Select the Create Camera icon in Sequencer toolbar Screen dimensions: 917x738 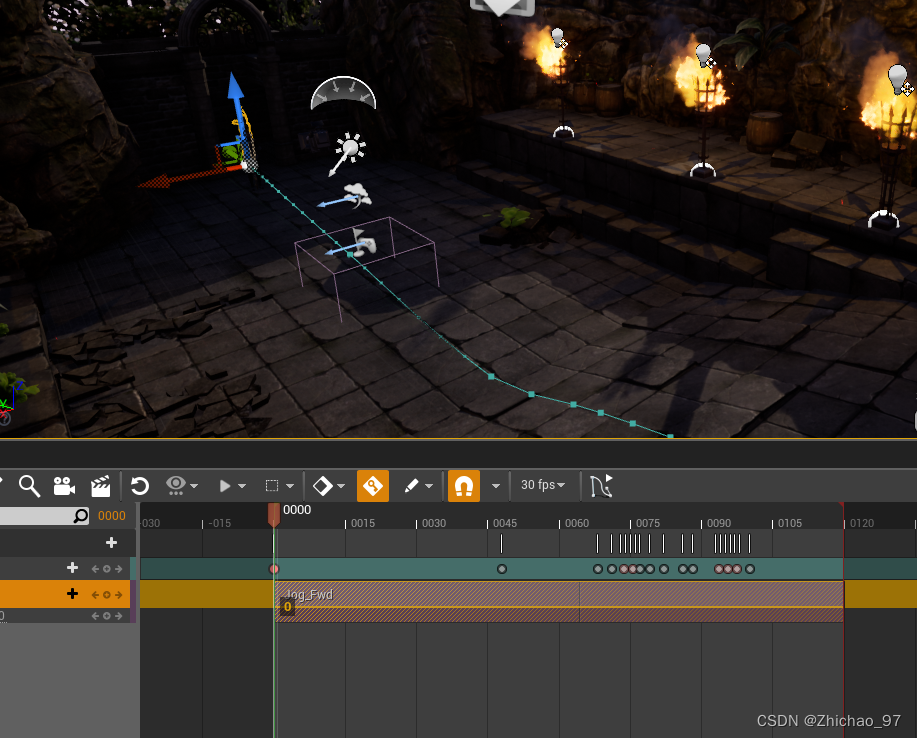[64, 485]
